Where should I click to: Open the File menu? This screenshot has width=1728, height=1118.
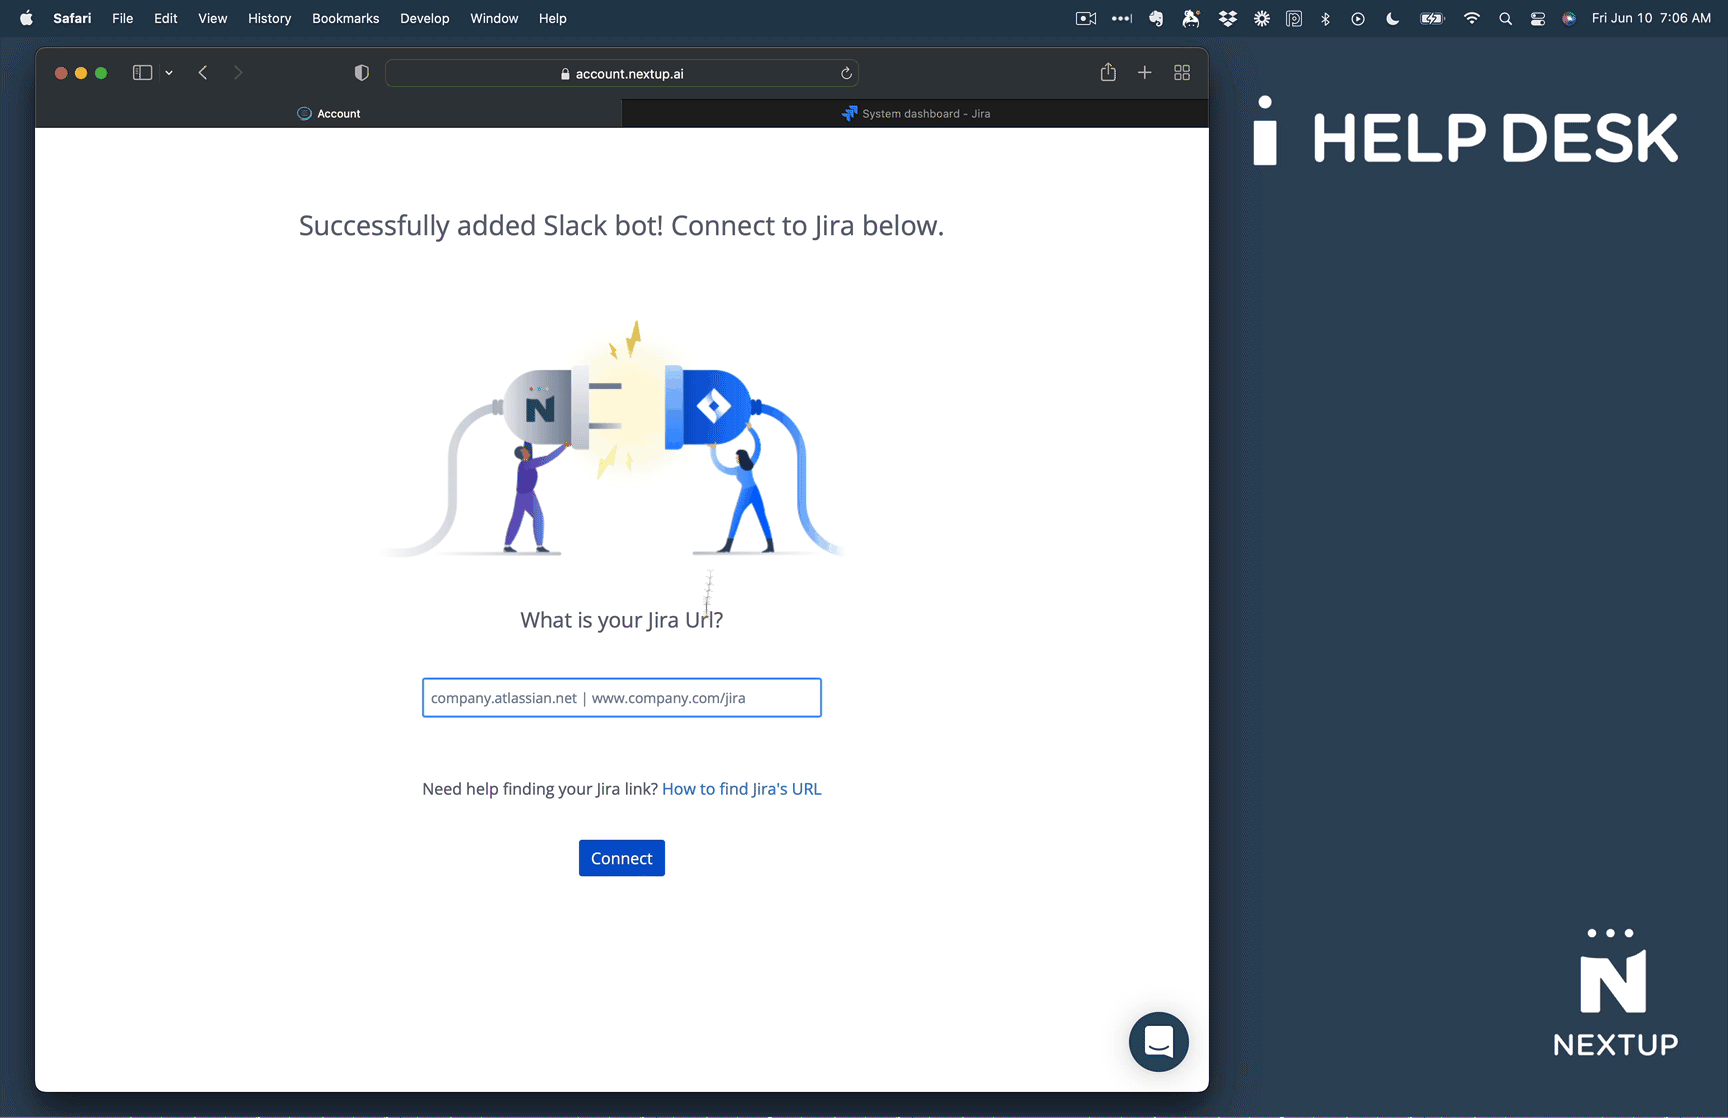(x=123, y=18)
